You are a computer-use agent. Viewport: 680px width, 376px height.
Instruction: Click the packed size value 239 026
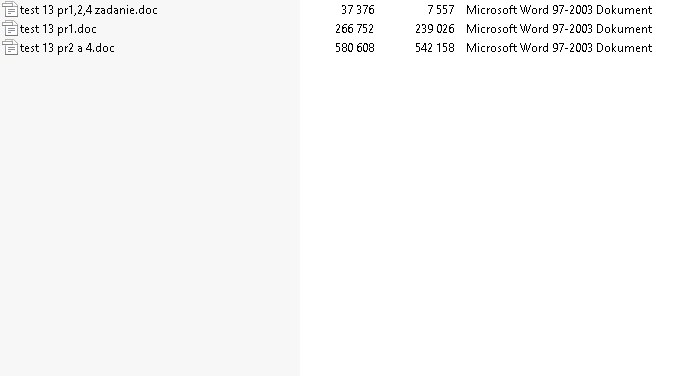point(435,29)
